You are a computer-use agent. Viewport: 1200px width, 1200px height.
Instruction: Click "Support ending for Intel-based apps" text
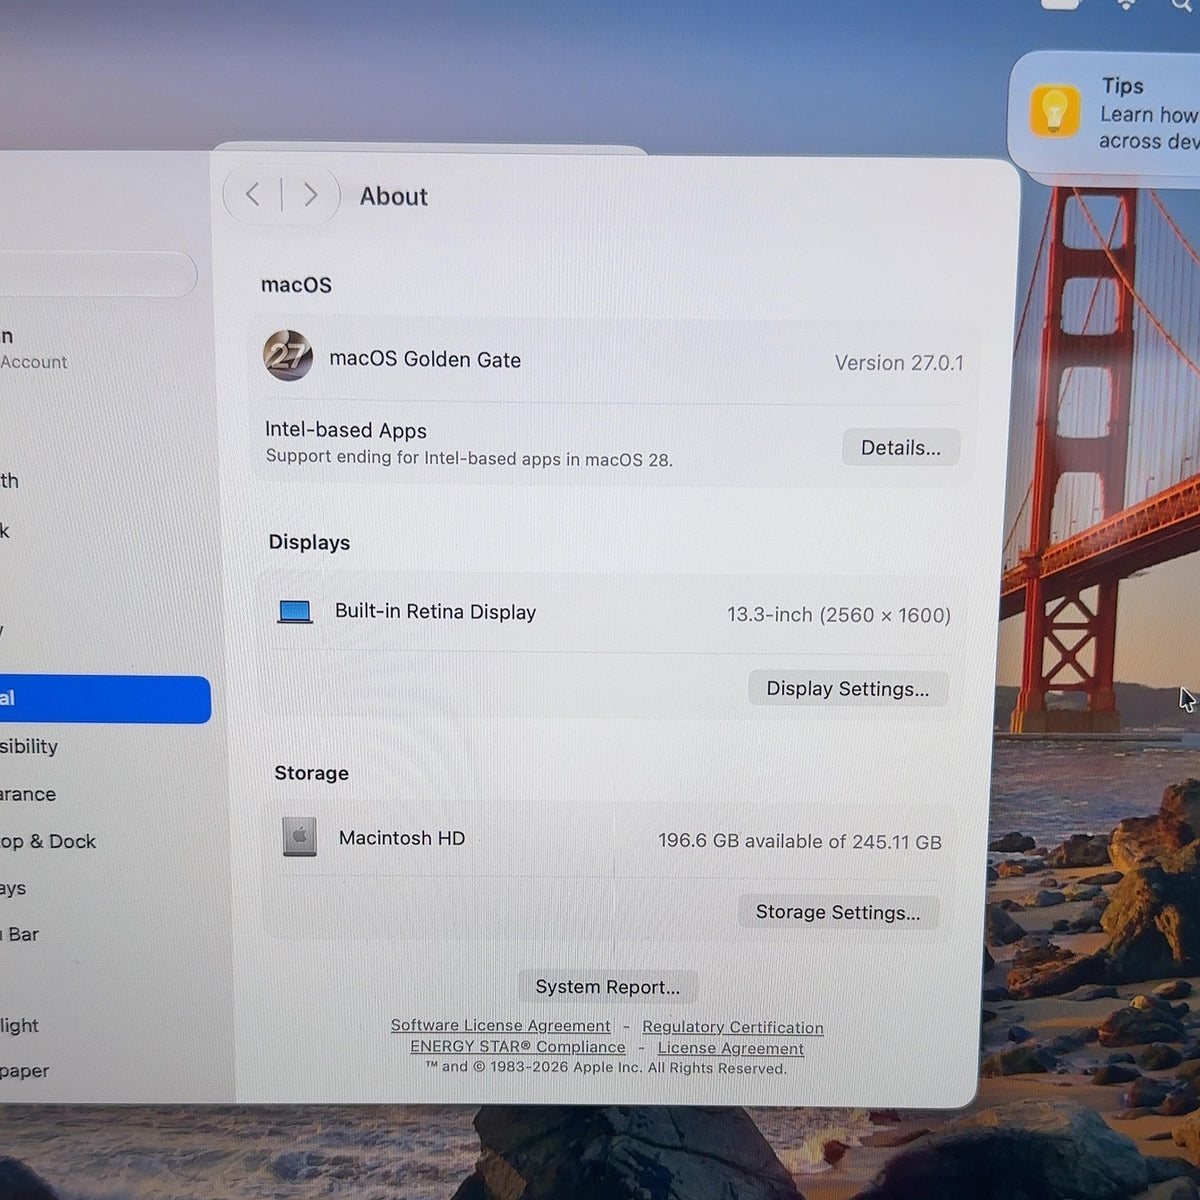point(469,458)
